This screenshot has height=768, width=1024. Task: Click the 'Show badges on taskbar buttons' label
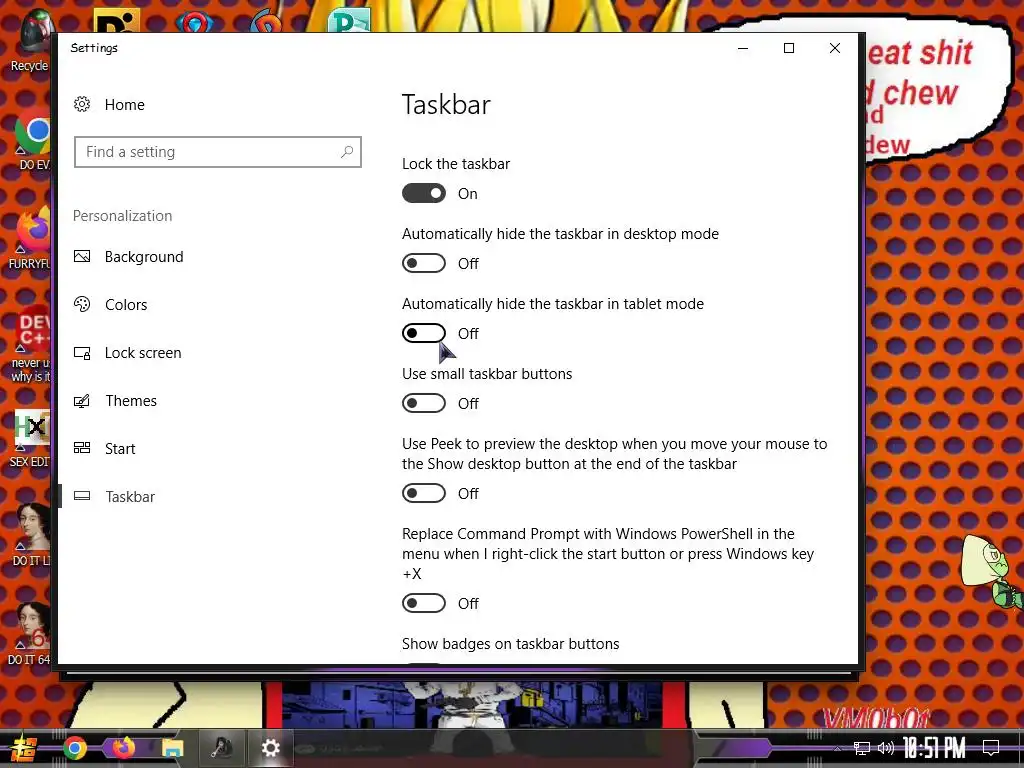(x=511, y=644)
